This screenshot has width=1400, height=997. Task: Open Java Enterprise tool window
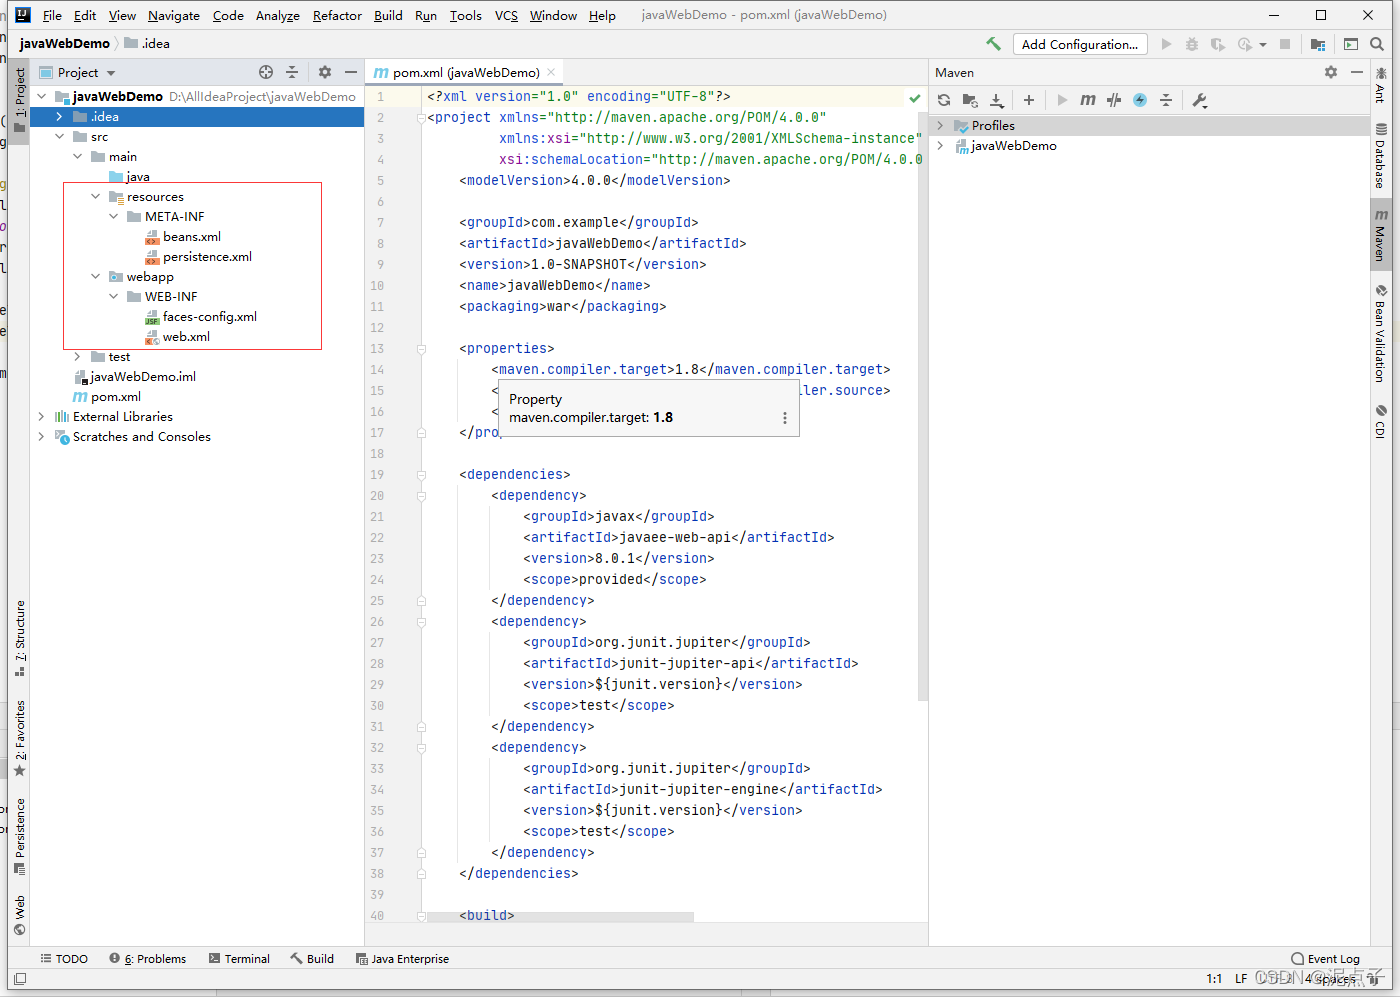[x=403, y=958]
